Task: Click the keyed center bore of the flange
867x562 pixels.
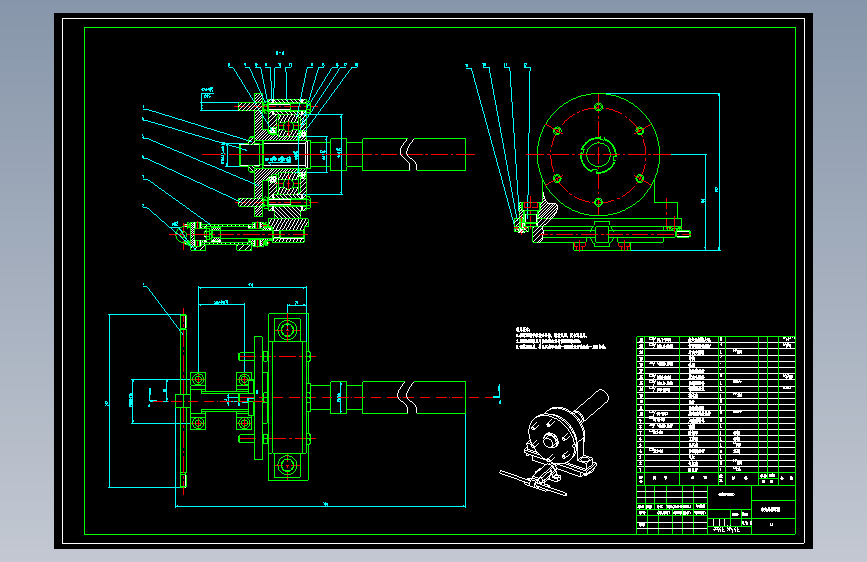Action: [598, 155]
